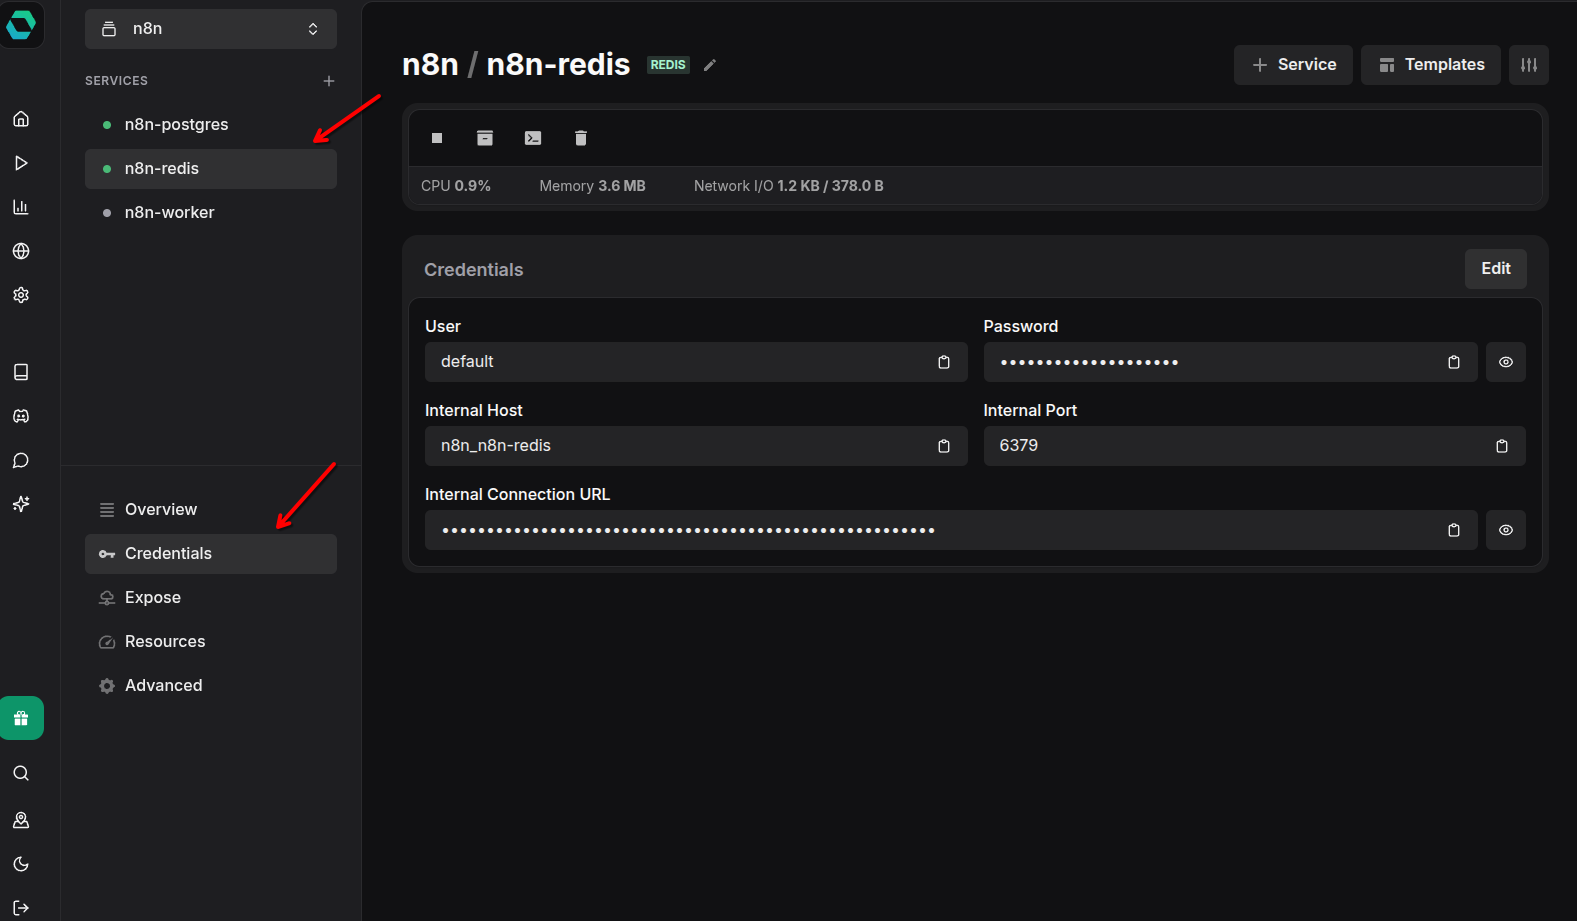Select the n8n-worker service
This screenshot has height=921, width=1577.
[211, 213]
